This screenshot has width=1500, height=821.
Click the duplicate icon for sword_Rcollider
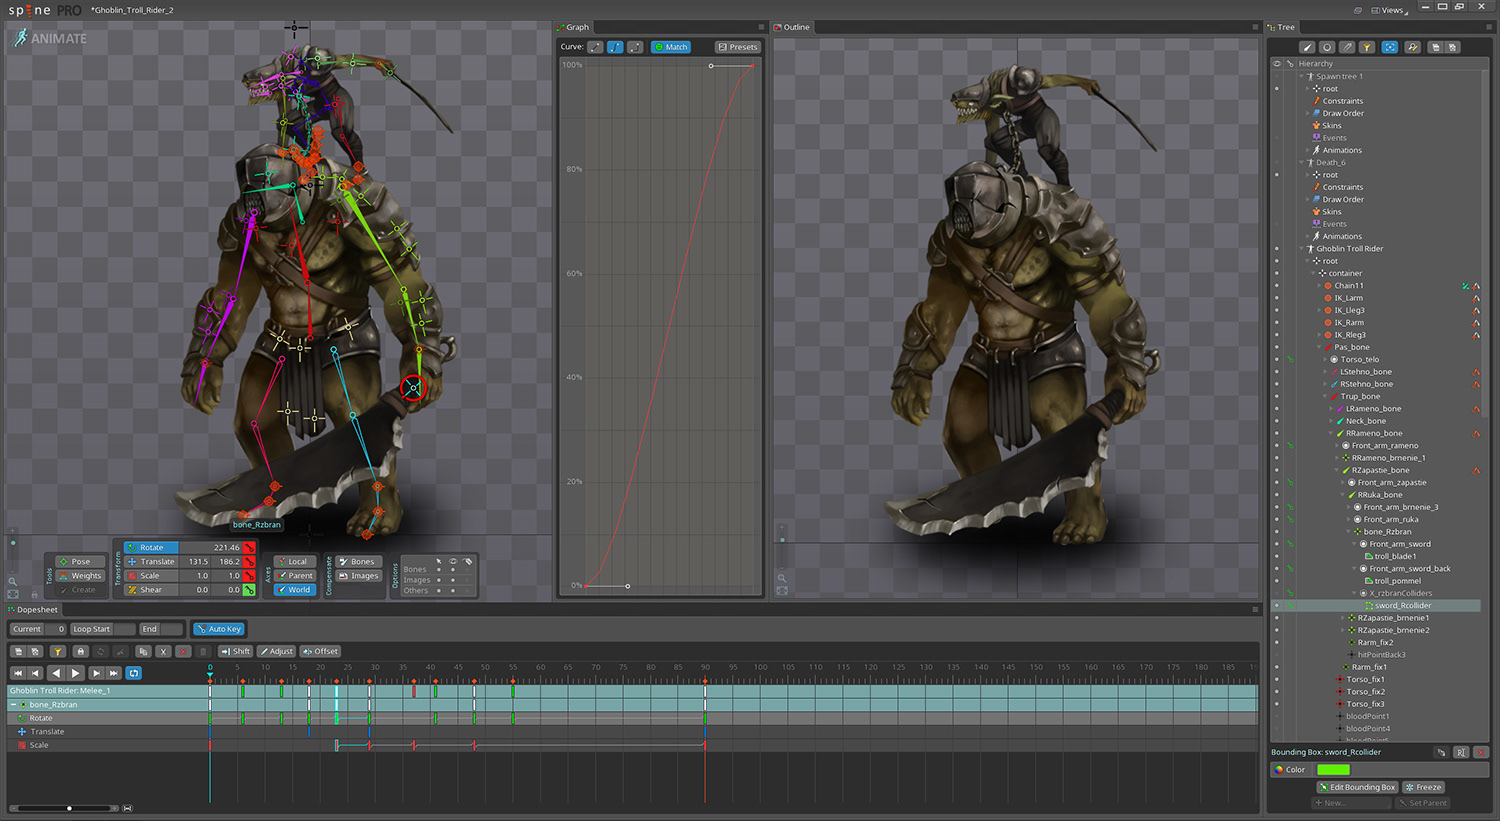(x=1441, y=752)
